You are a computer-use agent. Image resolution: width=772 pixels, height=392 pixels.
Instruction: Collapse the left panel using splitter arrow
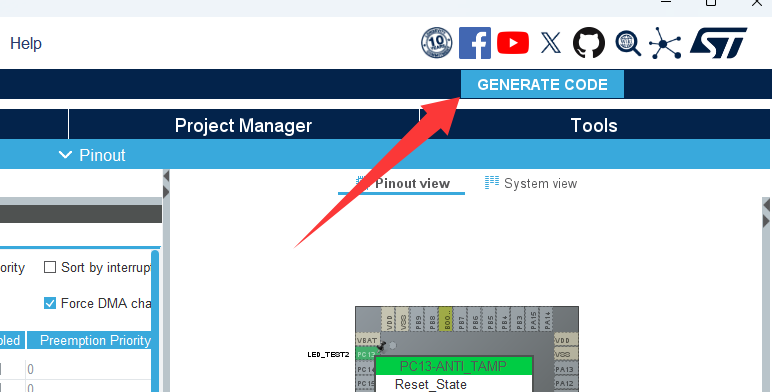pos(166,176)
